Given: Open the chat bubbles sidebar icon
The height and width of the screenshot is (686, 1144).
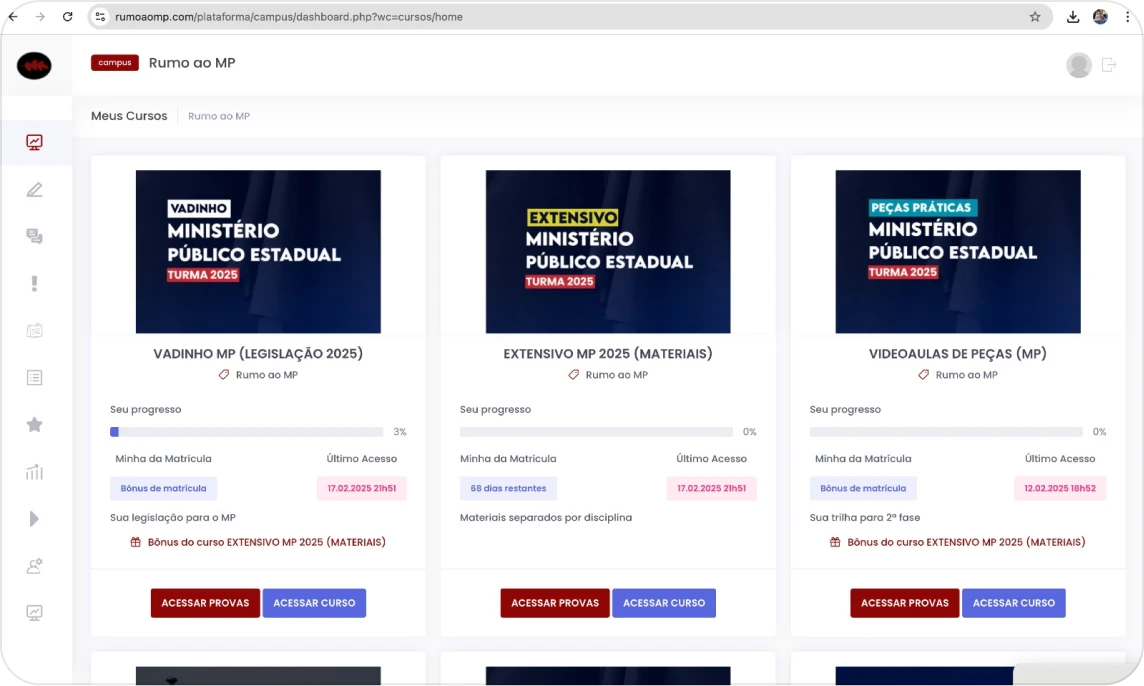Looking at the screenshot, I should (35, 237).
